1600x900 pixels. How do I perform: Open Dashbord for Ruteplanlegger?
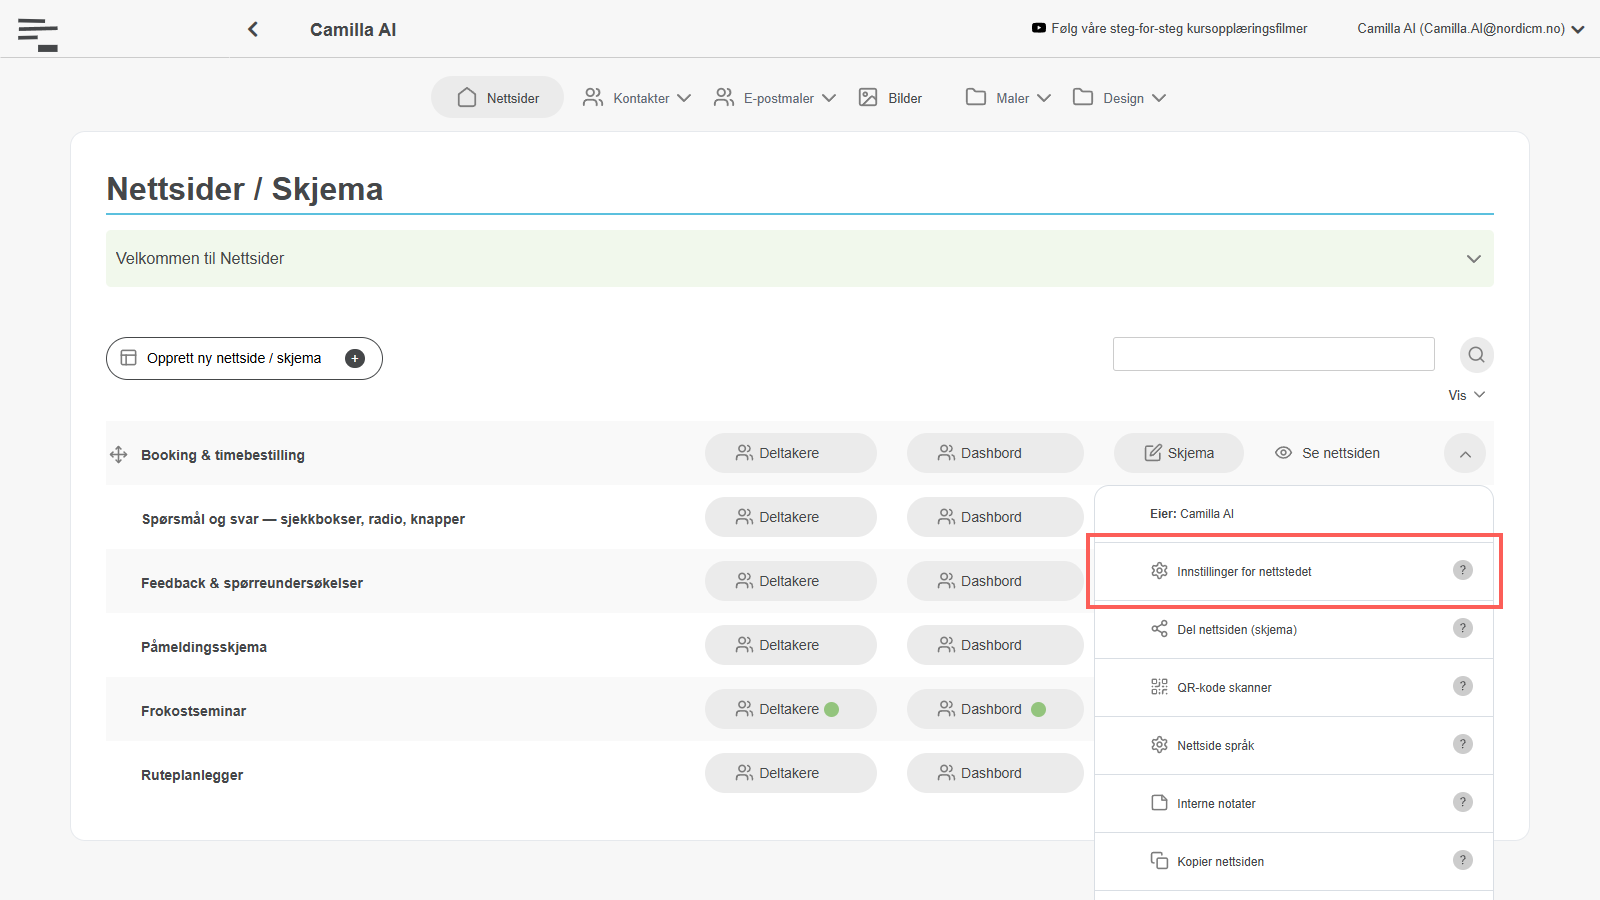pyautogui.click(x=995, y=773)
